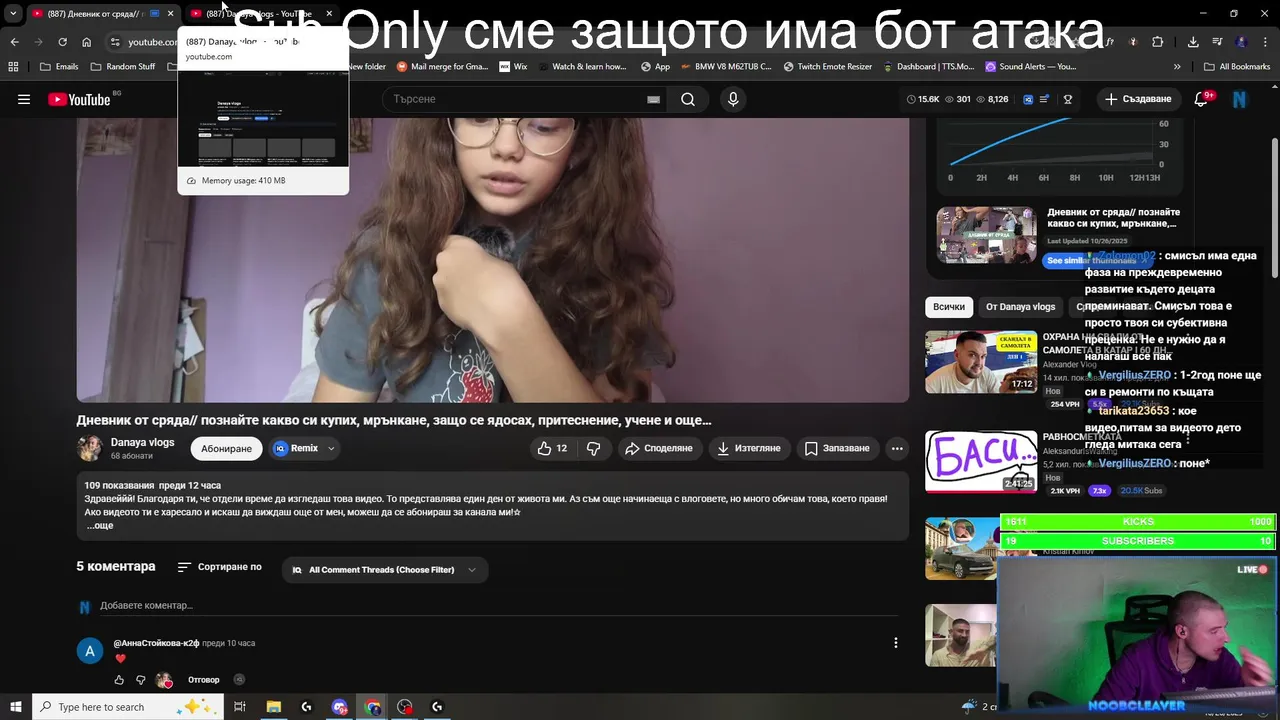1280x720 pixels.
Task: Open Chrome extensions puzzle icon
Action: point(1158,42)
